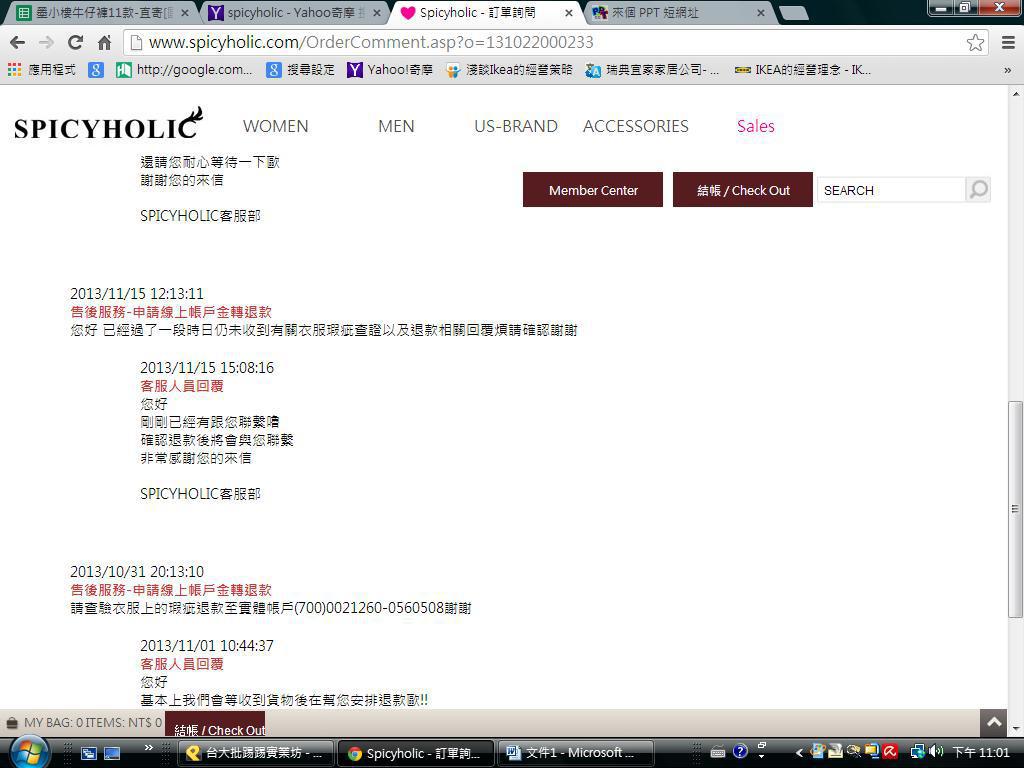Show hidden system tray icons arrow
Viewport: 1024px width, 768px height.
point(799,753)
